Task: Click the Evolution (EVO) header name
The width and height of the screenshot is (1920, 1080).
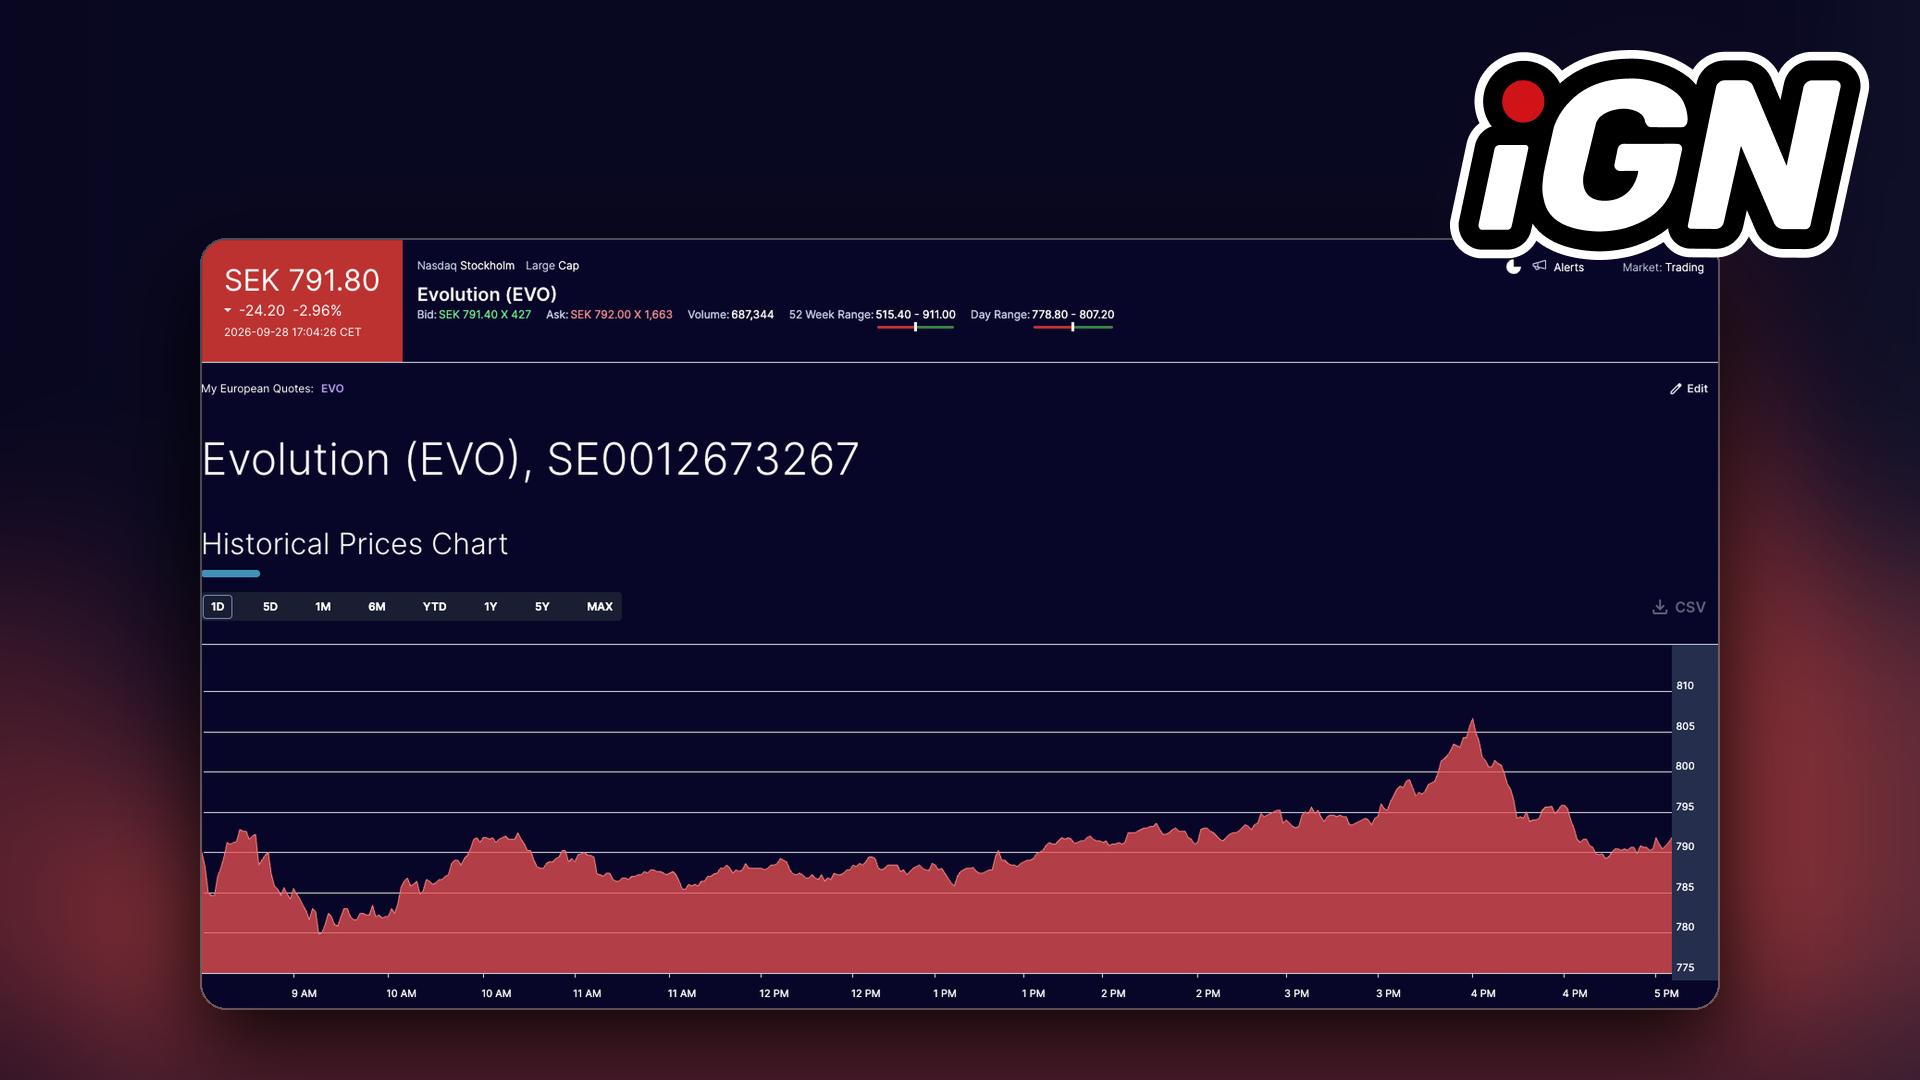Action: point(487,294)
